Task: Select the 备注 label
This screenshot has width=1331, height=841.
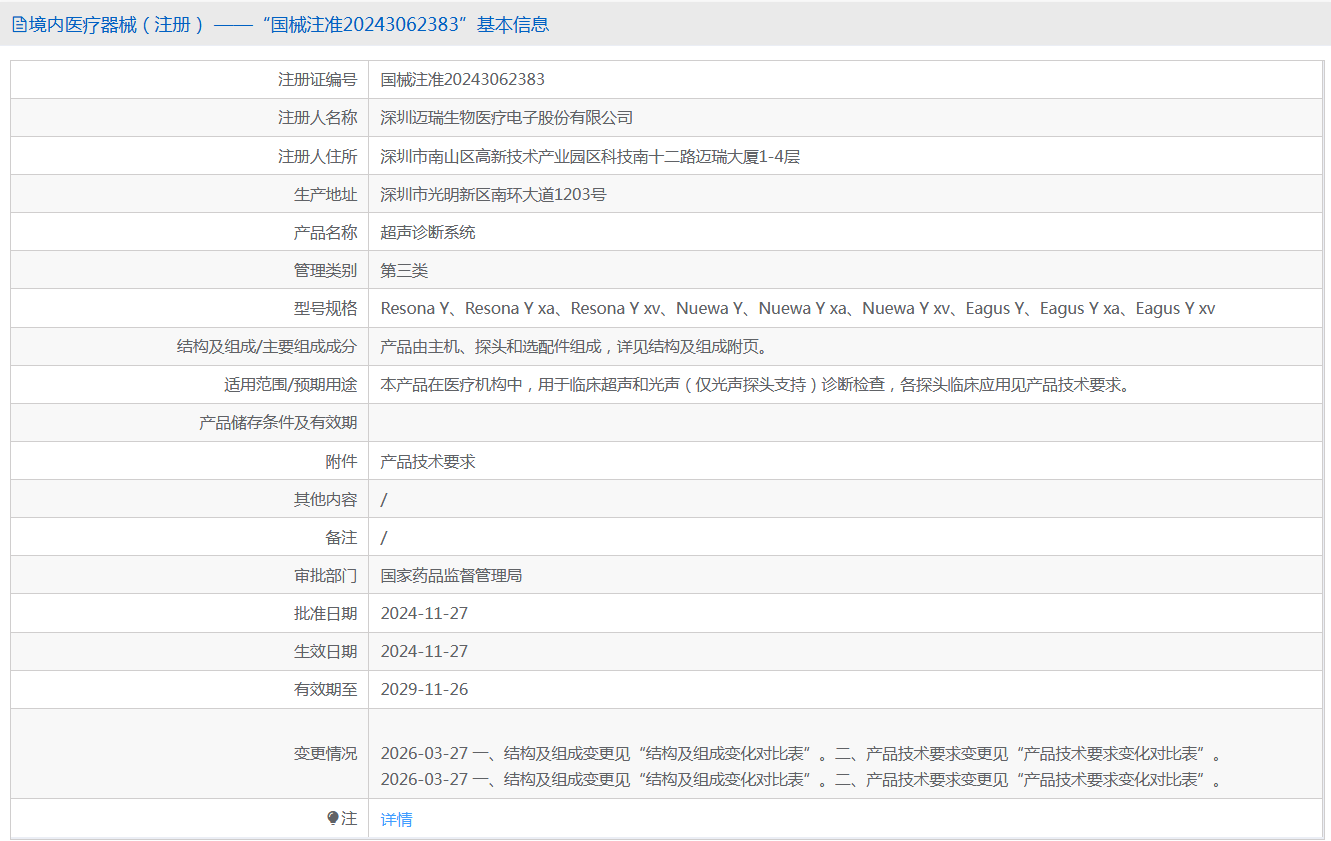Action: [341, 537]
